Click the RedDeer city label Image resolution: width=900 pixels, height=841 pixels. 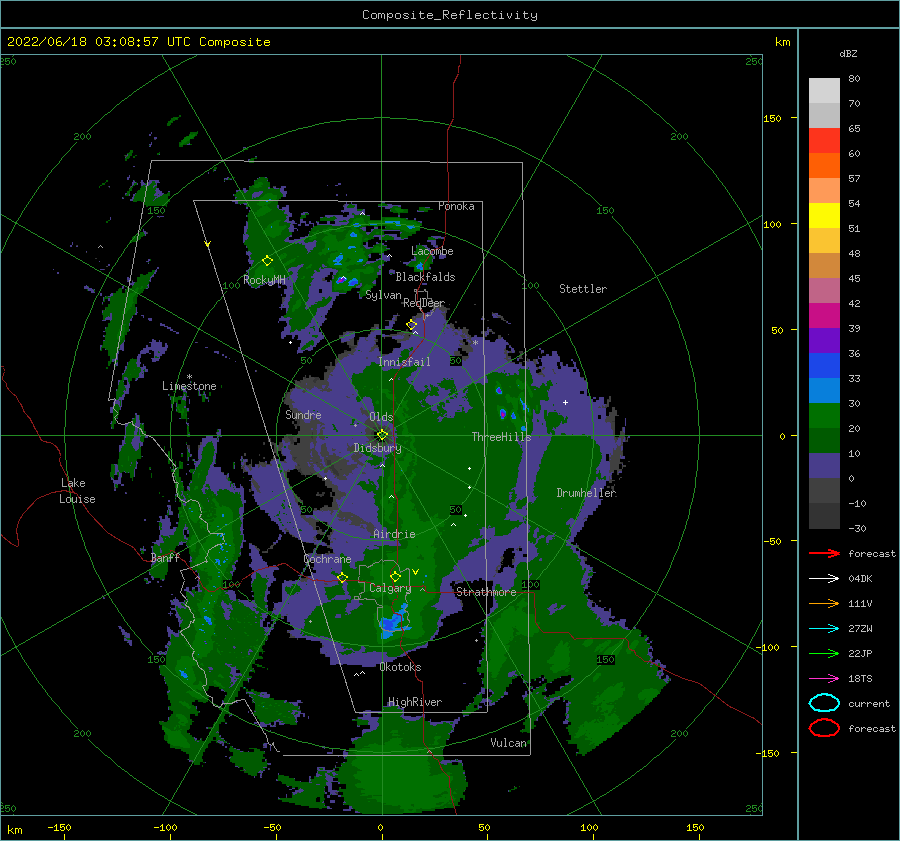click(424, 303)
